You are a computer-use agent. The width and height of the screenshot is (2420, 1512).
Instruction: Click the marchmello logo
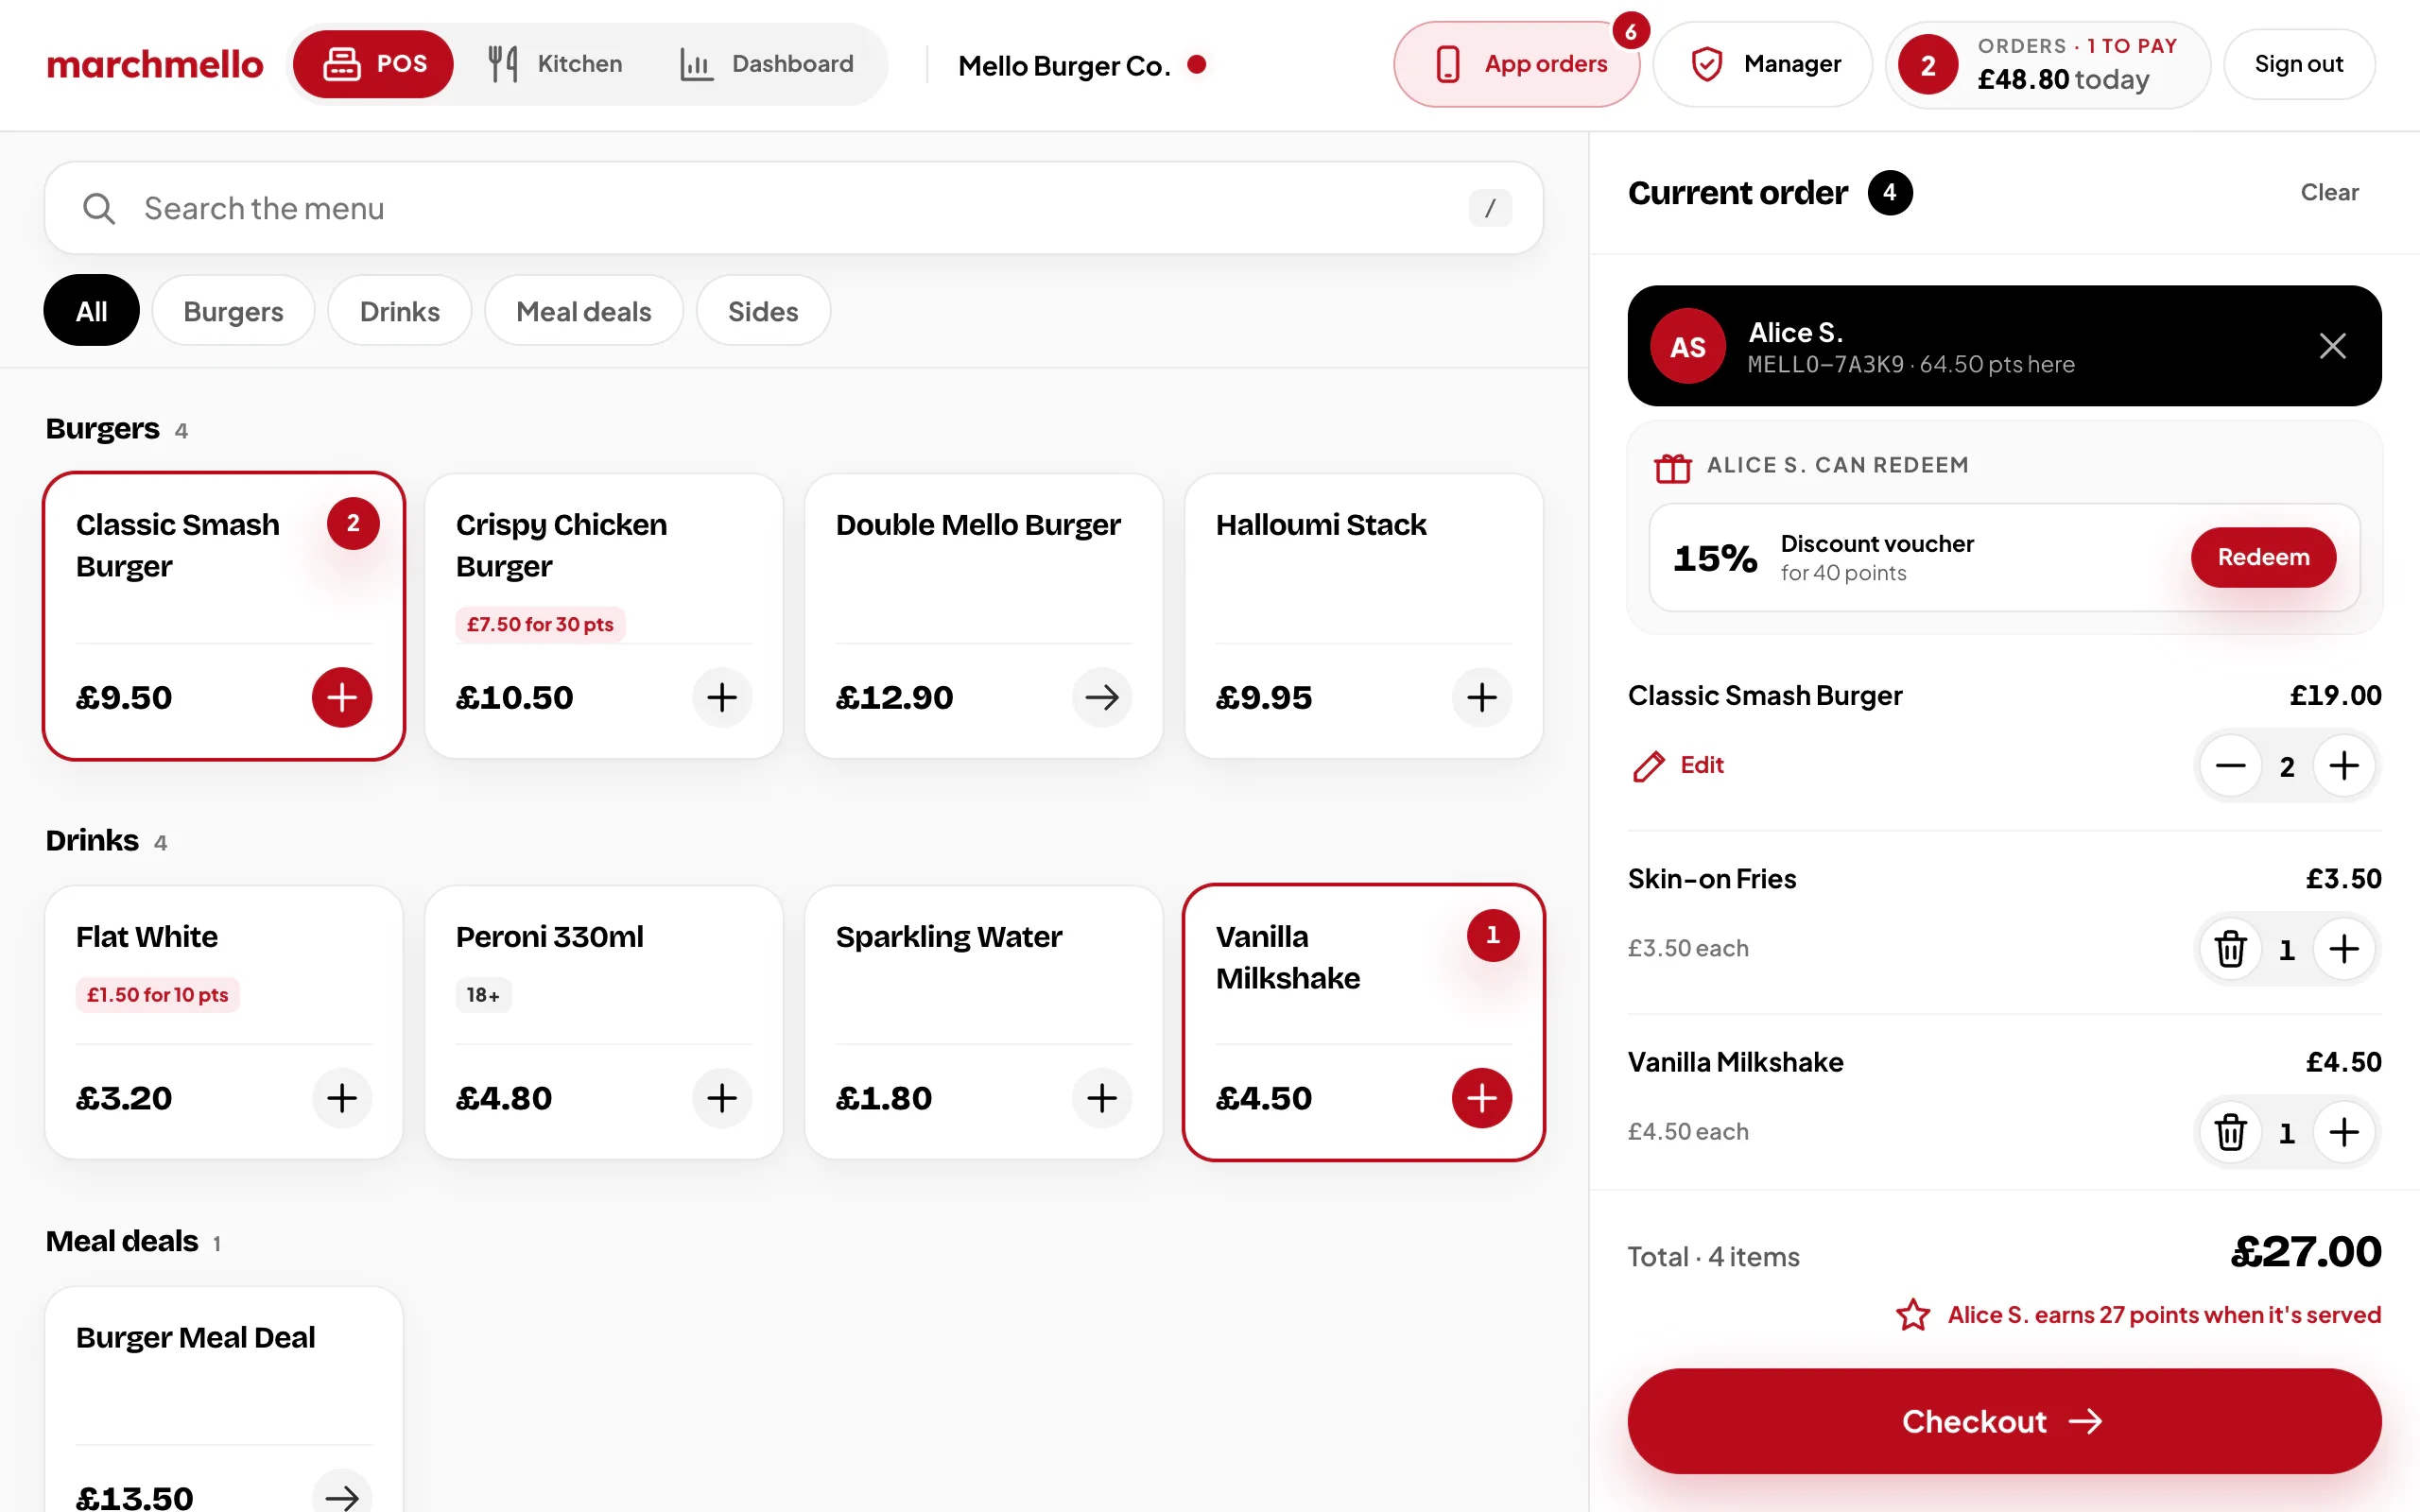[155, 64]
